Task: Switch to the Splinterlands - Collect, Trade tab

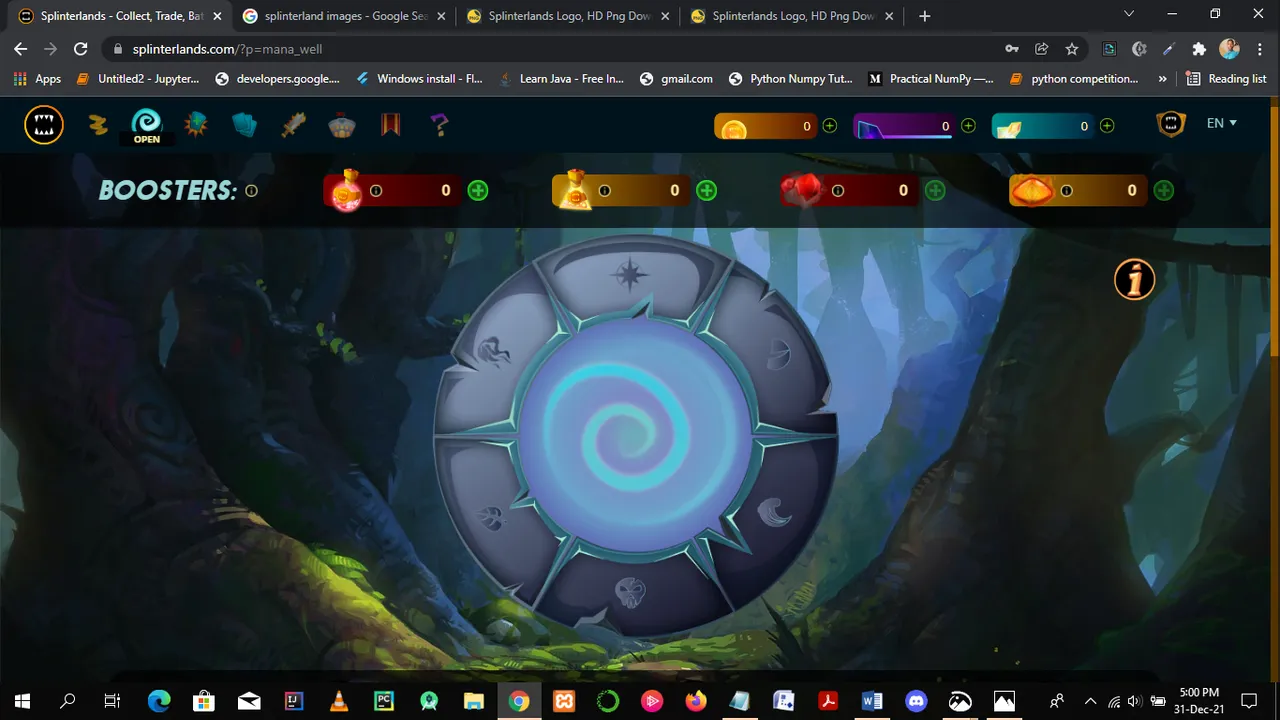Action: pyautogui.click(x=120, y=16)
